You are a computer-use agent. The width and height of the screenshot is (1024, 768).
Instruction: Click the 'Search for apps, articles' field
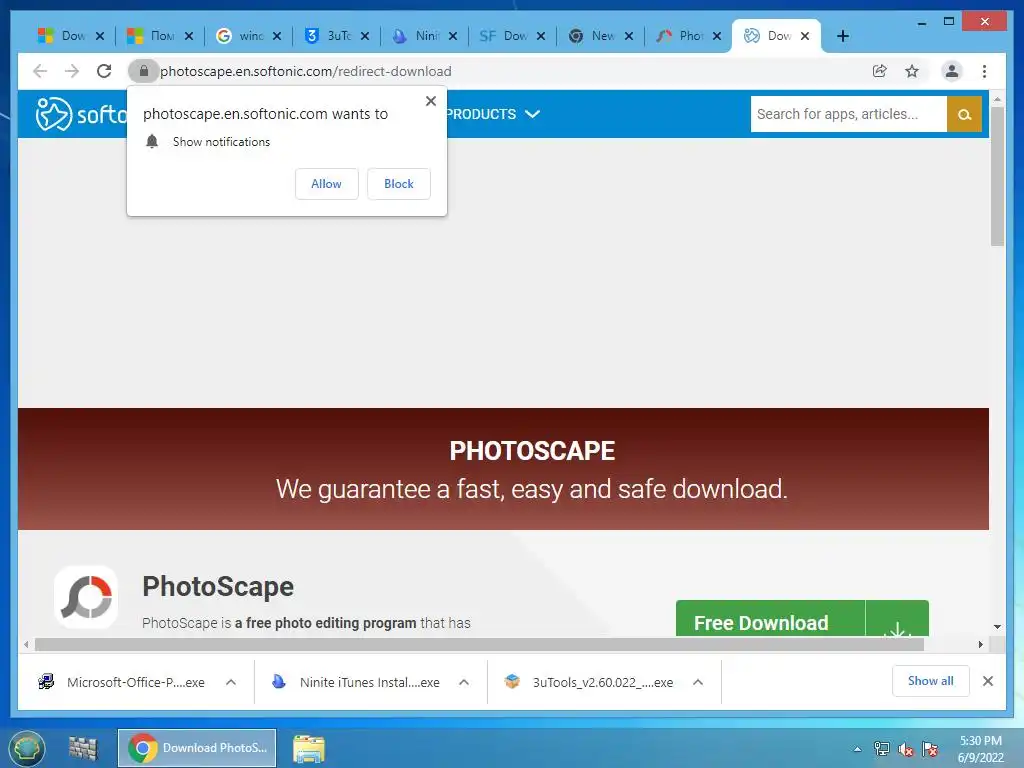click(x=848, y=114)
